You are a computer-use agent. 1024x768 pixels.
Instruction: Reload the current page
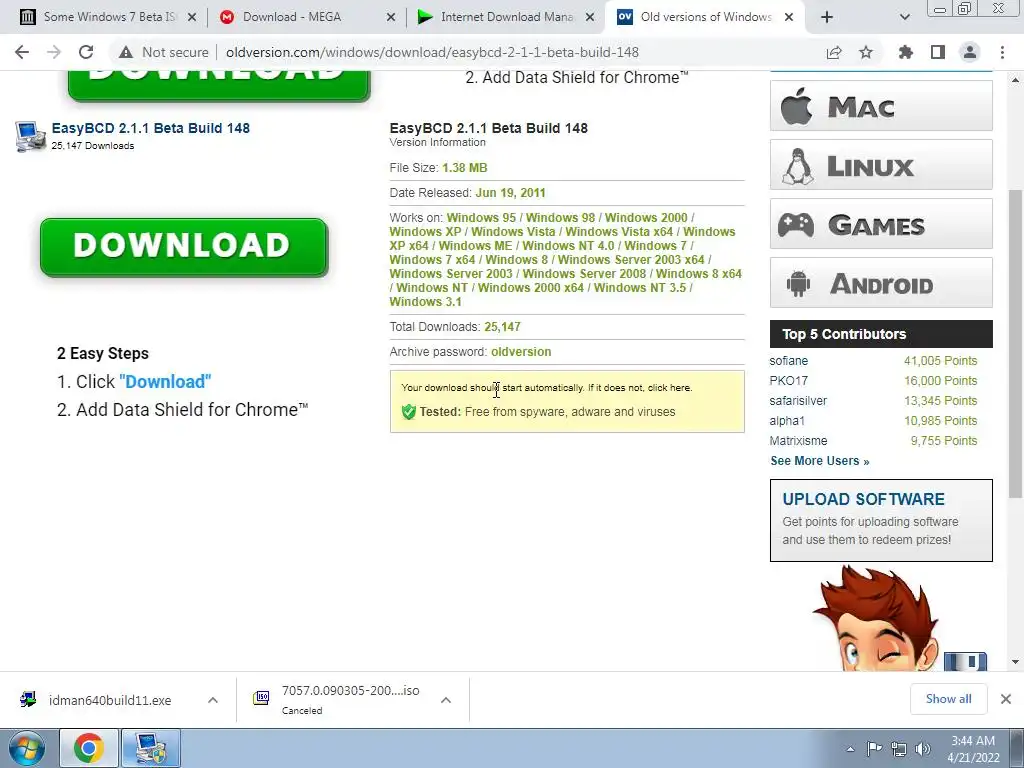click(x=86, y=52)
